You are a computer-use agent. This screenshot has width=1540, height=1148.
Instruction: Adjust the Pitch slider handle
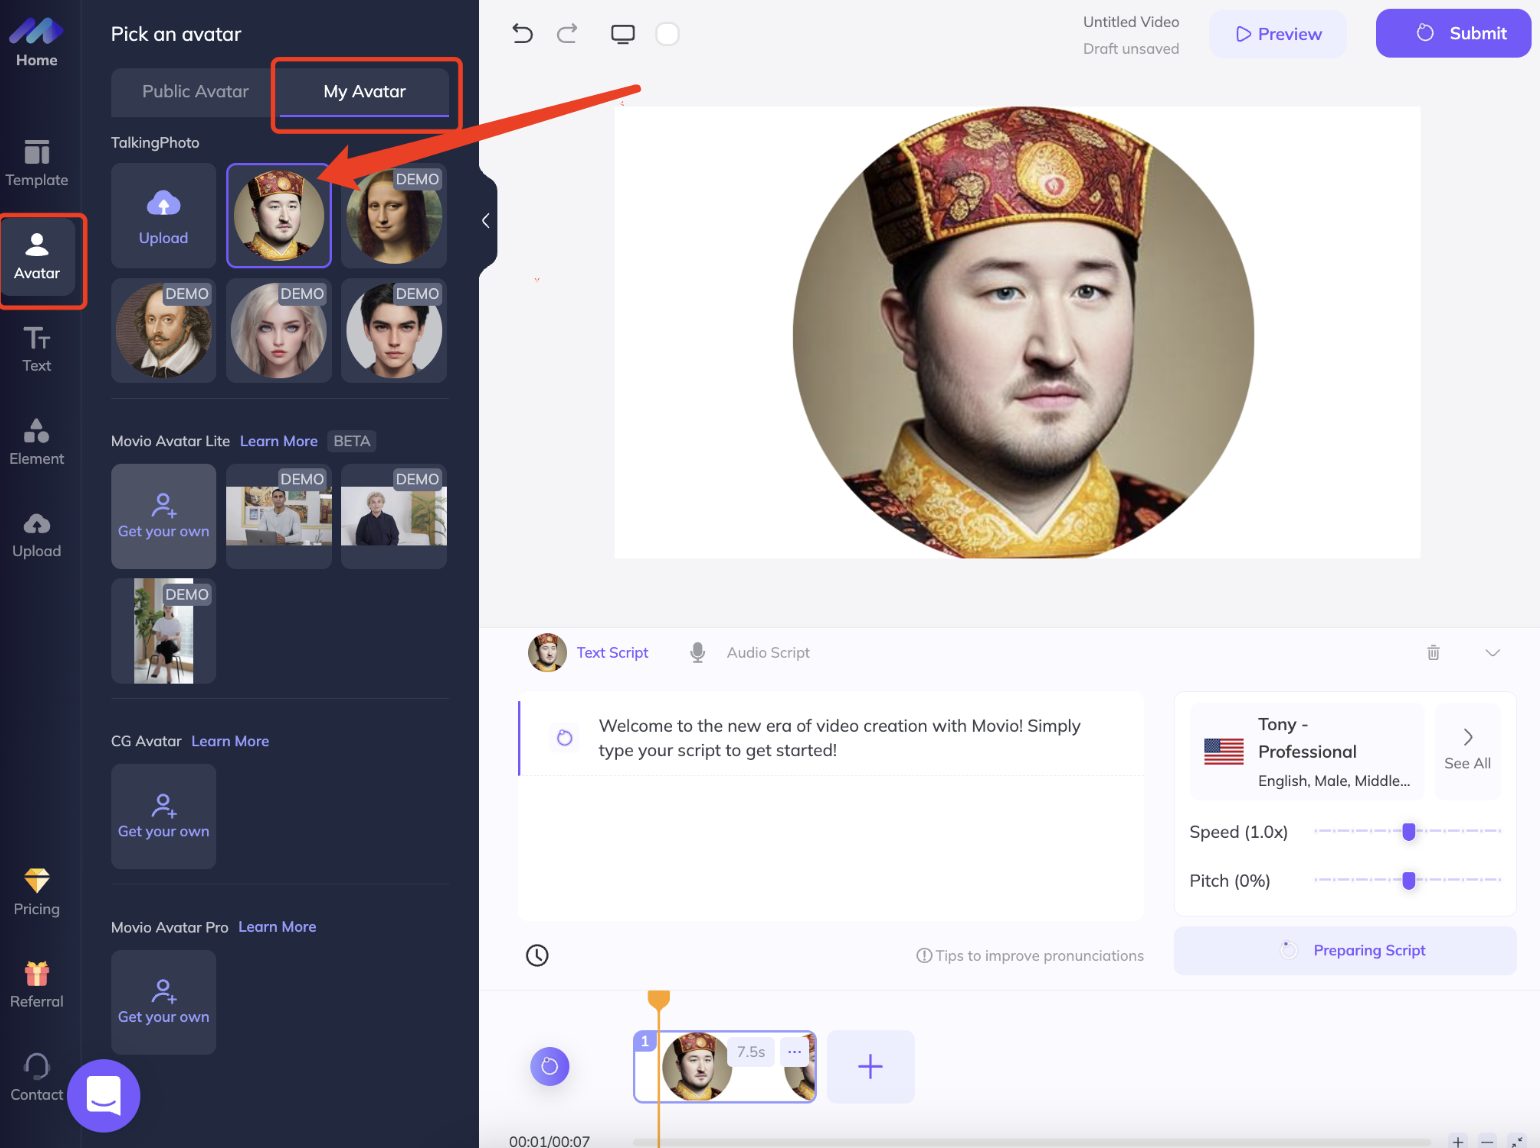(x=1409, y=880)
